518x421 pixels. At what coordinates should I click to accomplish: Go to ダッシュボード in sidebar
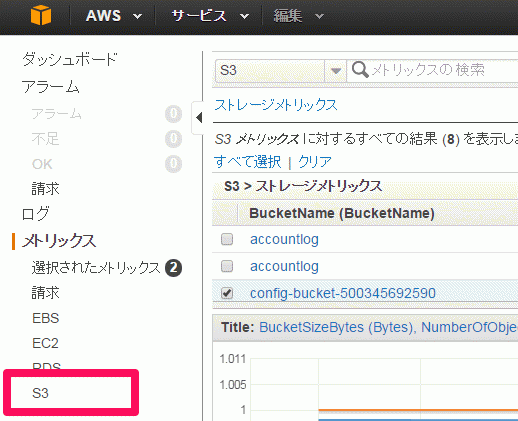coord(70,59)
